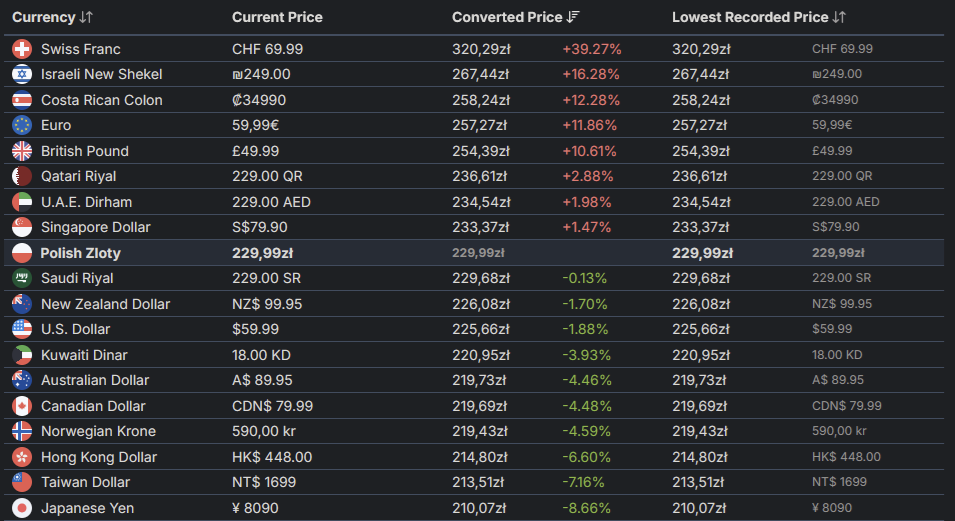
Task: Click the Swiss Franc flag icon
Action: click(x=22, y=49)
